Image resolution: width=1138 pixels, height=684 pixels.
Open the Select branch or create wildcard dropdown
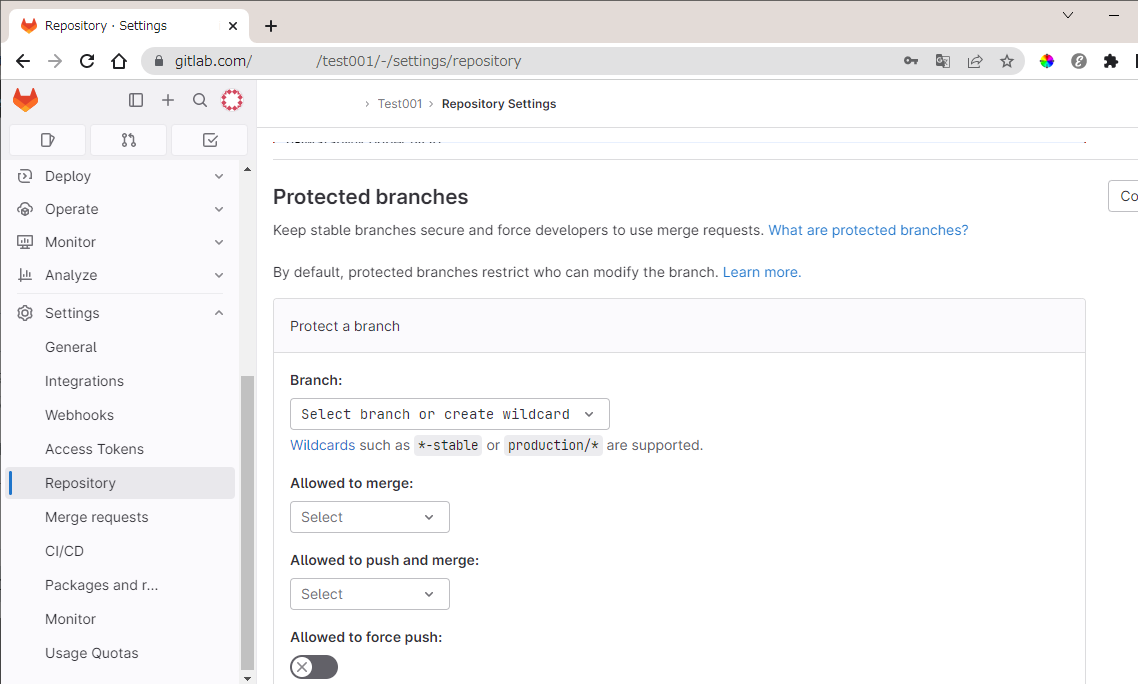tap(449, 413)
